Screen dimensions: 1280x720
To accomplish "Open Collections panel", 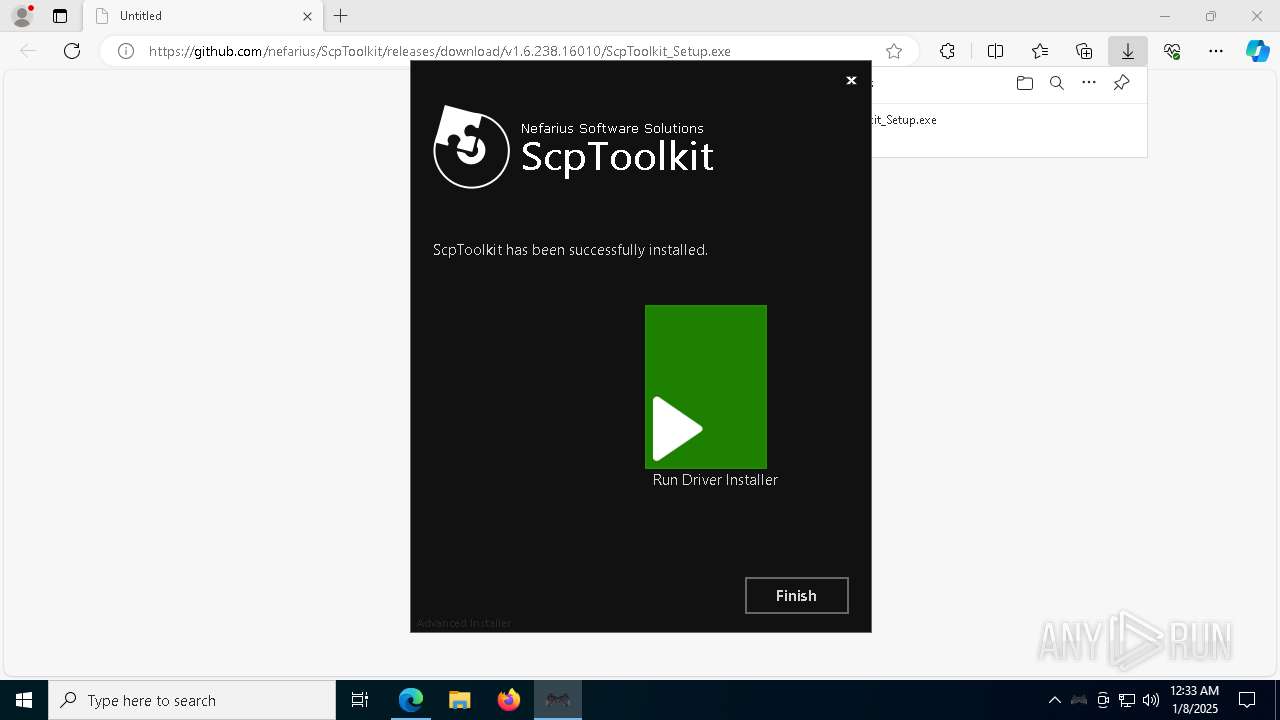I will 1084,51.
